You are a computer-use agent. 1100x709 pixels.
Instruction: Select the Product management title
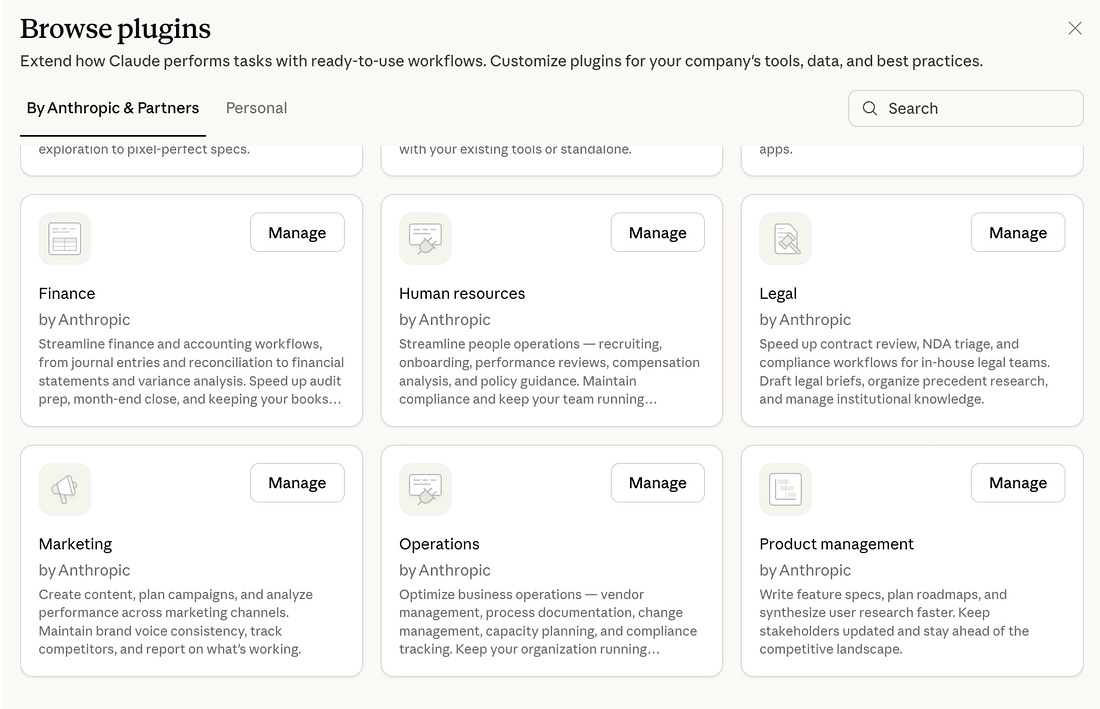(836, 544)
